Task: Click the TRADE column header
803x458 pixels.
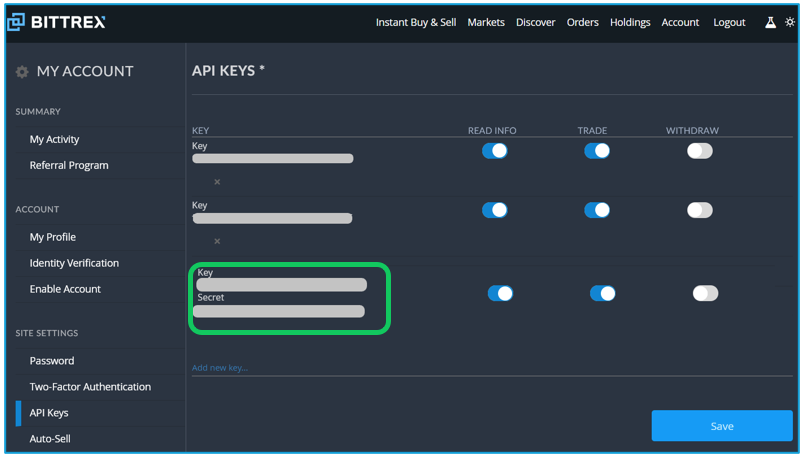Action: (x=593, y=131)
